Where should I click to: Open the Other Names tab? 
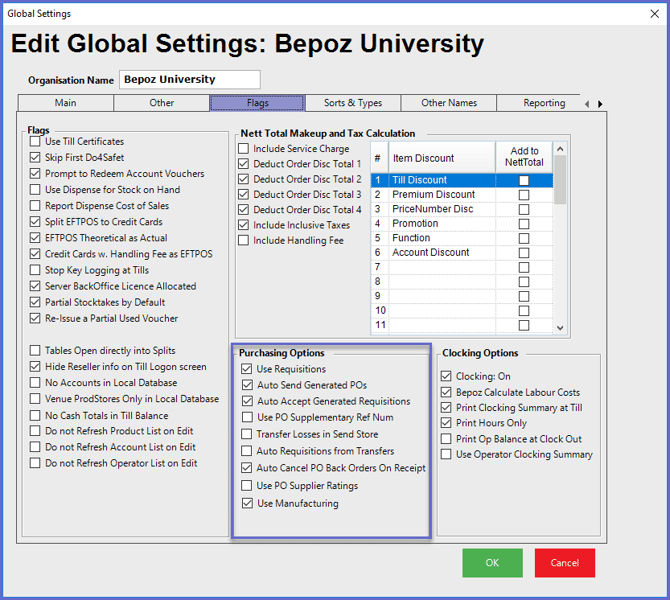(449, 103)
